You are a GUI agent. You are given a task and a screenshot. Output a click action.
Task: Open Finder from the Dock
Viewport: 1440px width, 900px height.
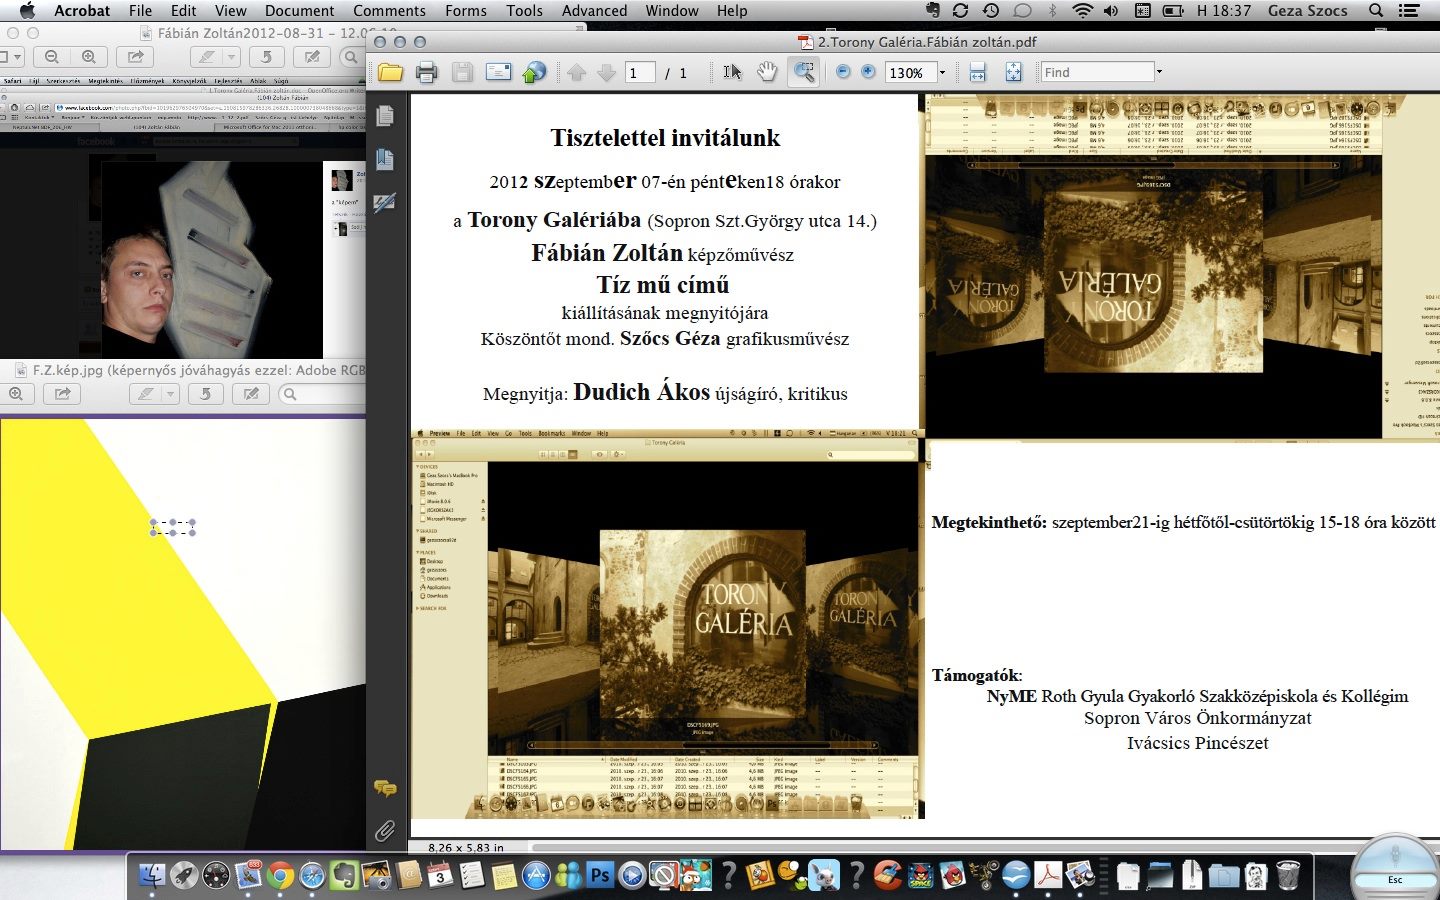[x=151, y=875]
